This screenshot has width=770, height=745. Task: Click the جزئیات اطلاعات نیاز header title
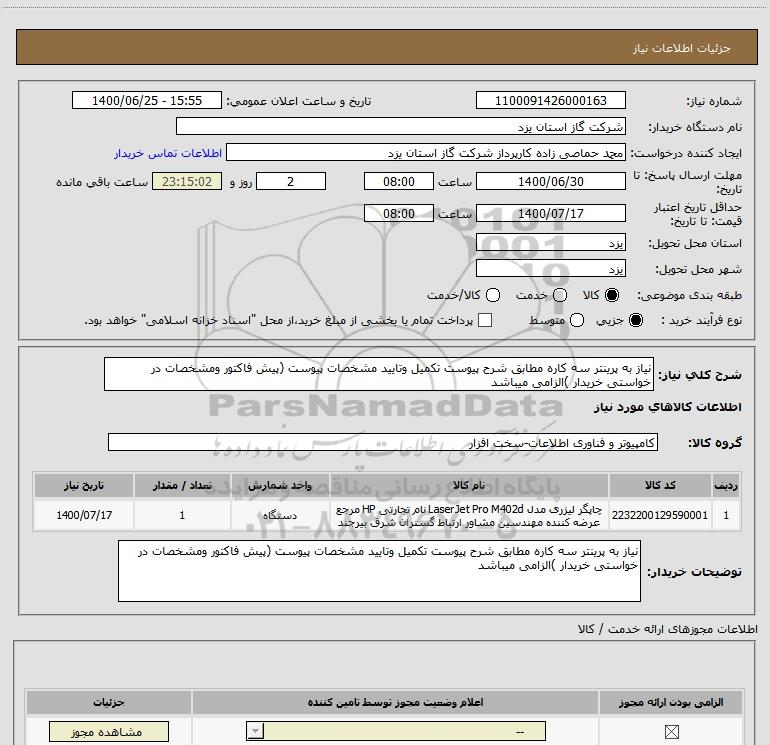point(681,48)
